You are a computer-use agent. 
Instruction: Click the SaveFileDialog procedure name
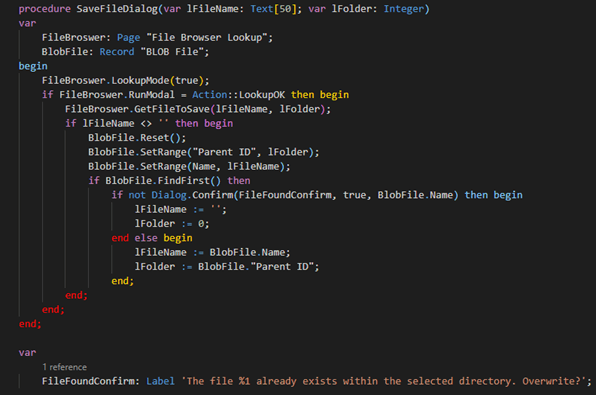coord(117,9)
